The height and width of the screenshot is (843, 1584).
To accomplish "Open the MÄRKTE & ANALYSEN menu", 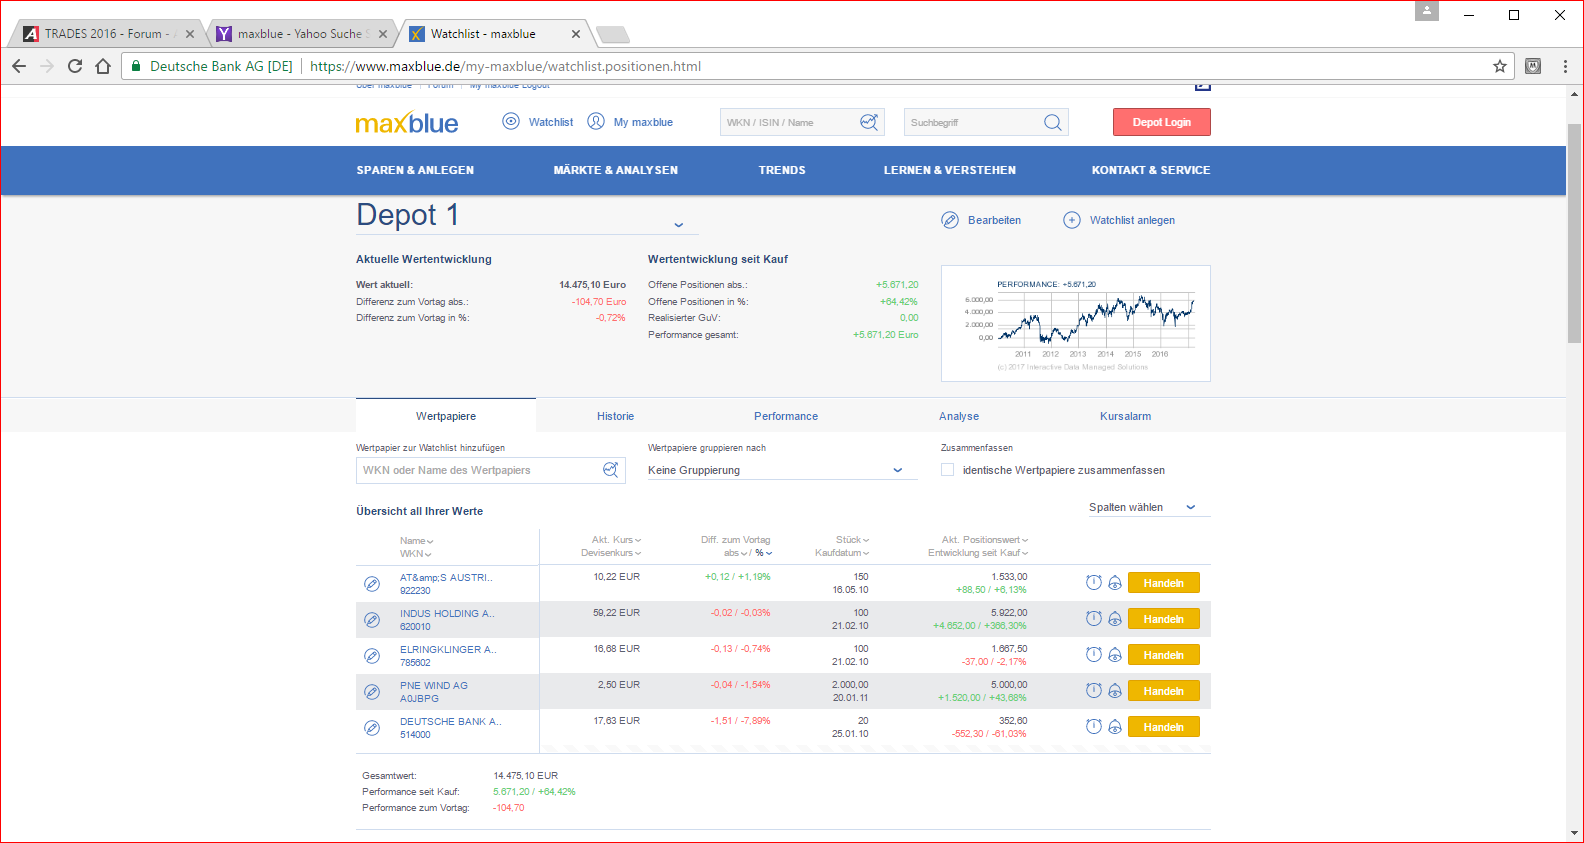I will [615, 170].
